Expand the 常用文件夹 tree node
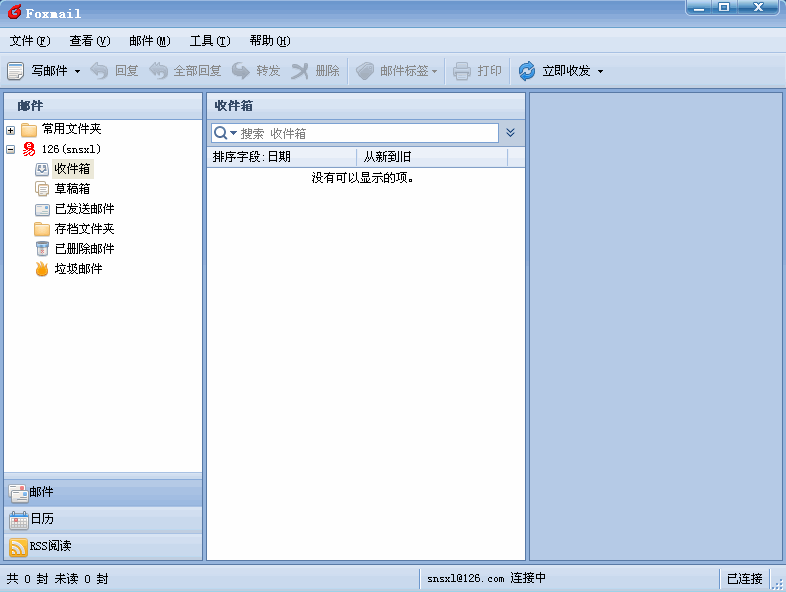This screenshot has height=592, width=786. 11,130
